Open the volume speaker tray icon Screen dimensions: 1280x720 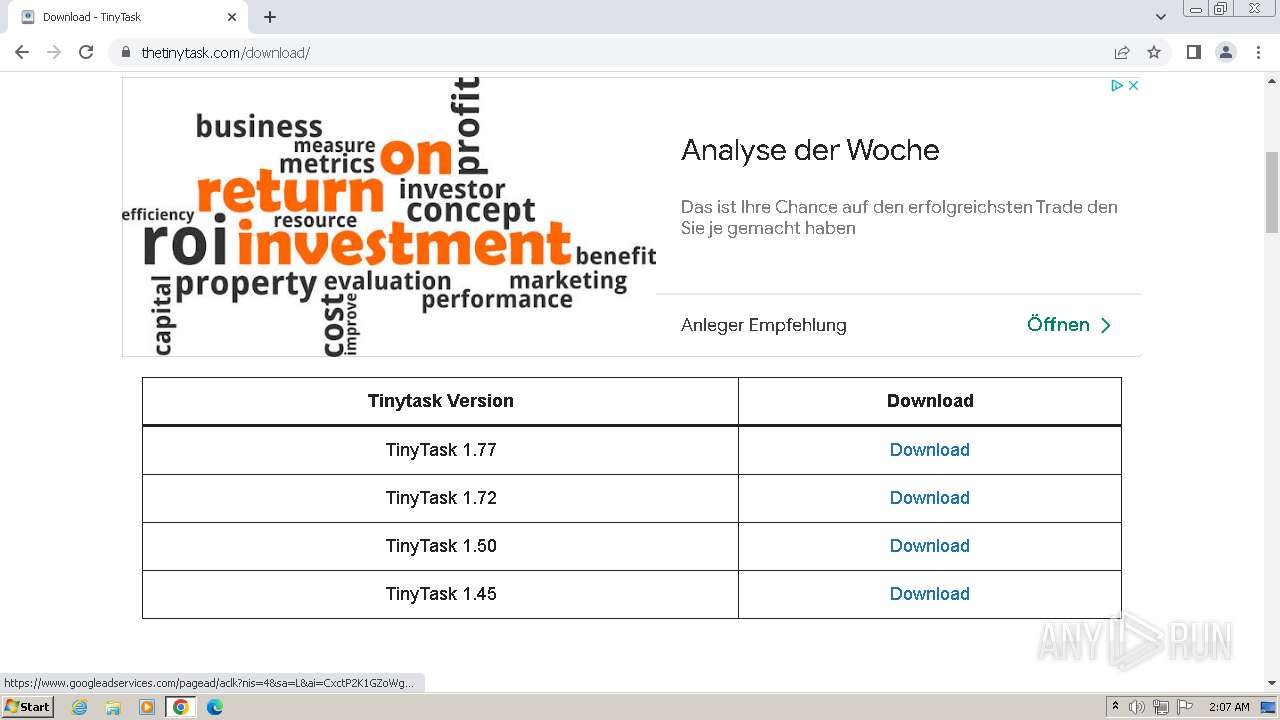tap(1137, 707)
